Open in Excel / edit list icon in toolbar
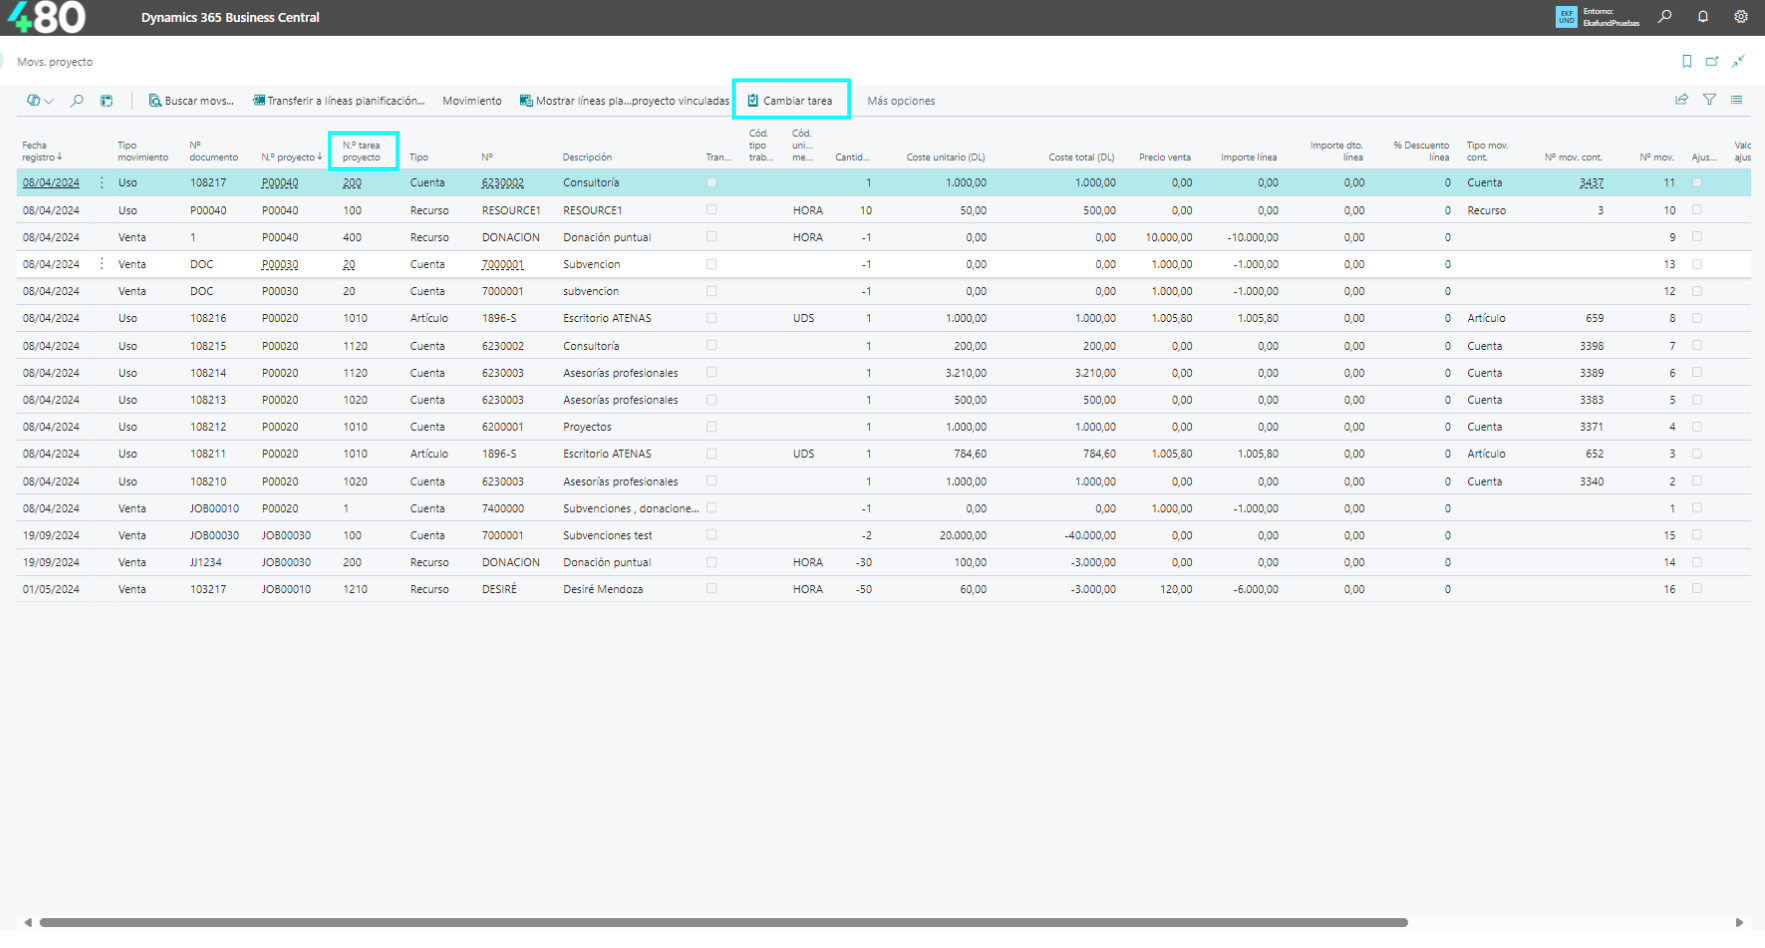The width and height of the screenshot is (1765, 948). (x=107, y=101)
